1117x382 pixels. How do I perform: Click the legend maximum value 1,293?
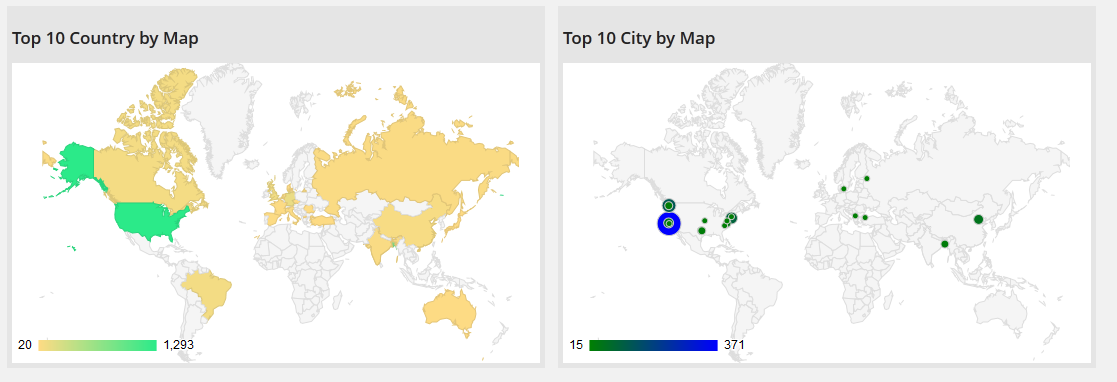179,345
